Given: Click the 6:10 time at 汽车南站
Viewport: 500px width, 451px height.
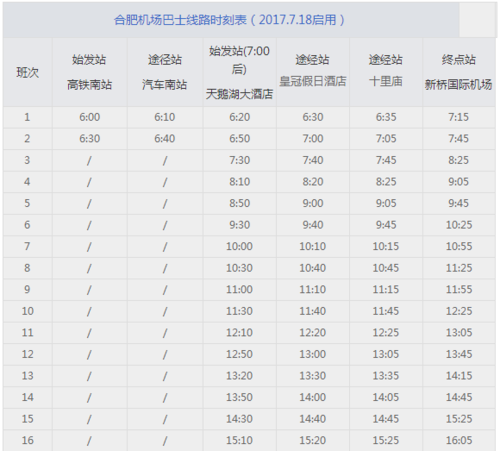Looking at the screenshot, I should pyautogui.click(x=165, y=117).
